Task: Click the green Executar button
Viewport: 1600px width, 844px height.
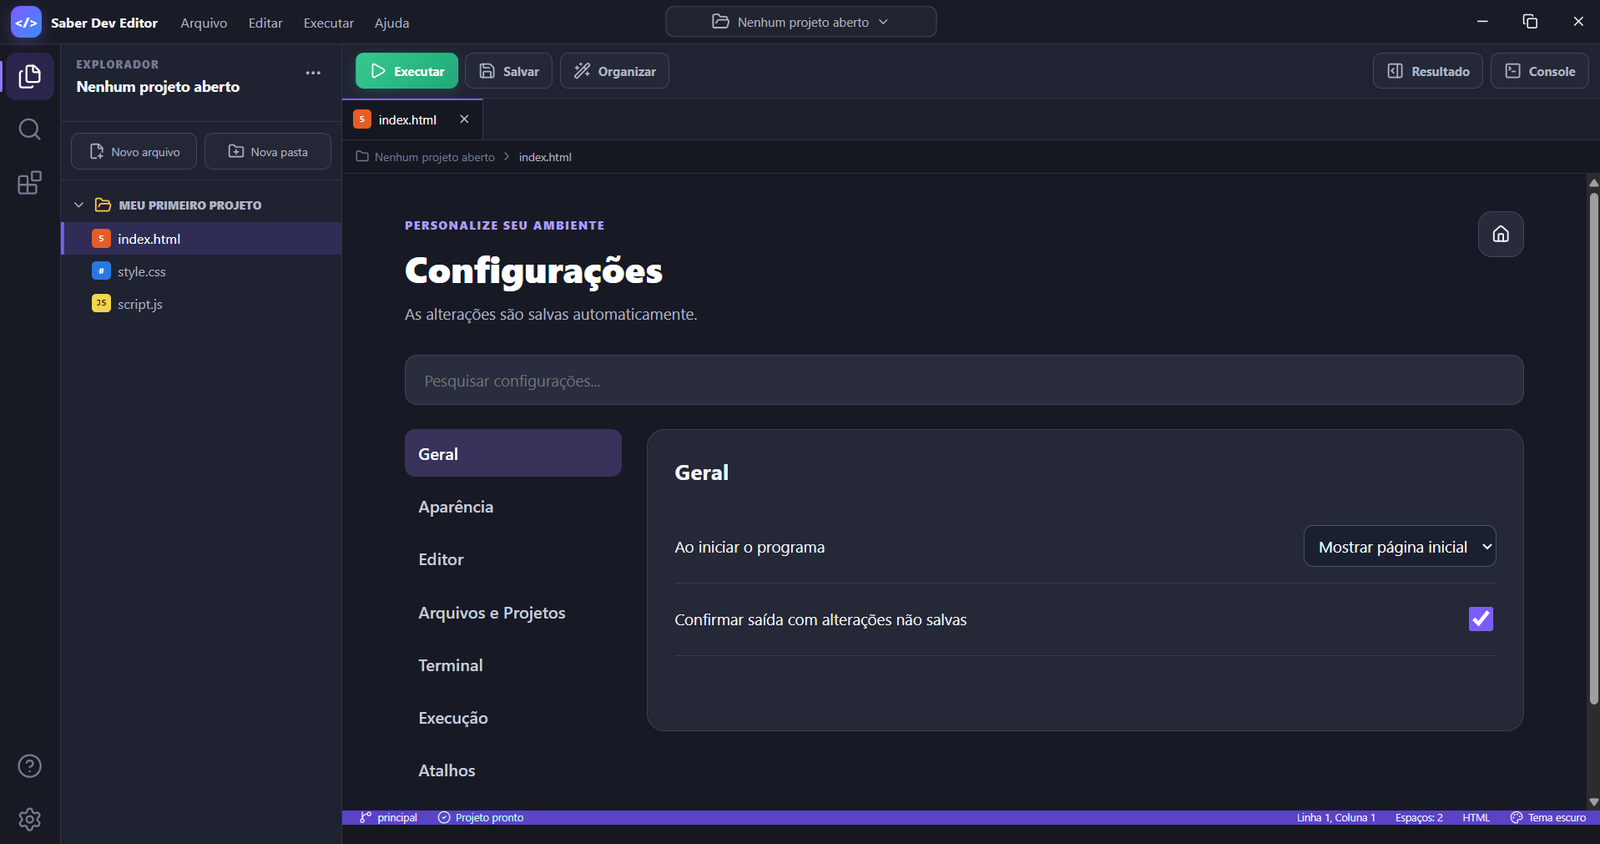Action: pyautogui.click(x=407, y=71)
